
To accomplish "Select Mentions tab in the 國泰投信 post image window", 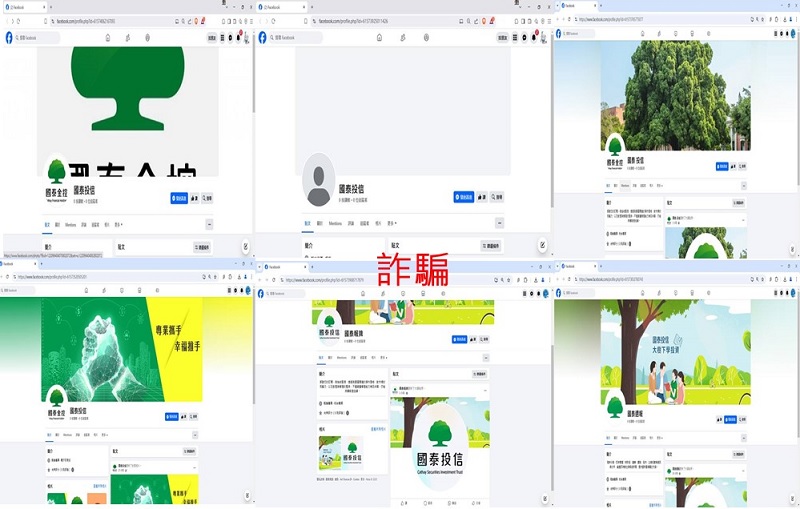I will (x=341, y=358).
